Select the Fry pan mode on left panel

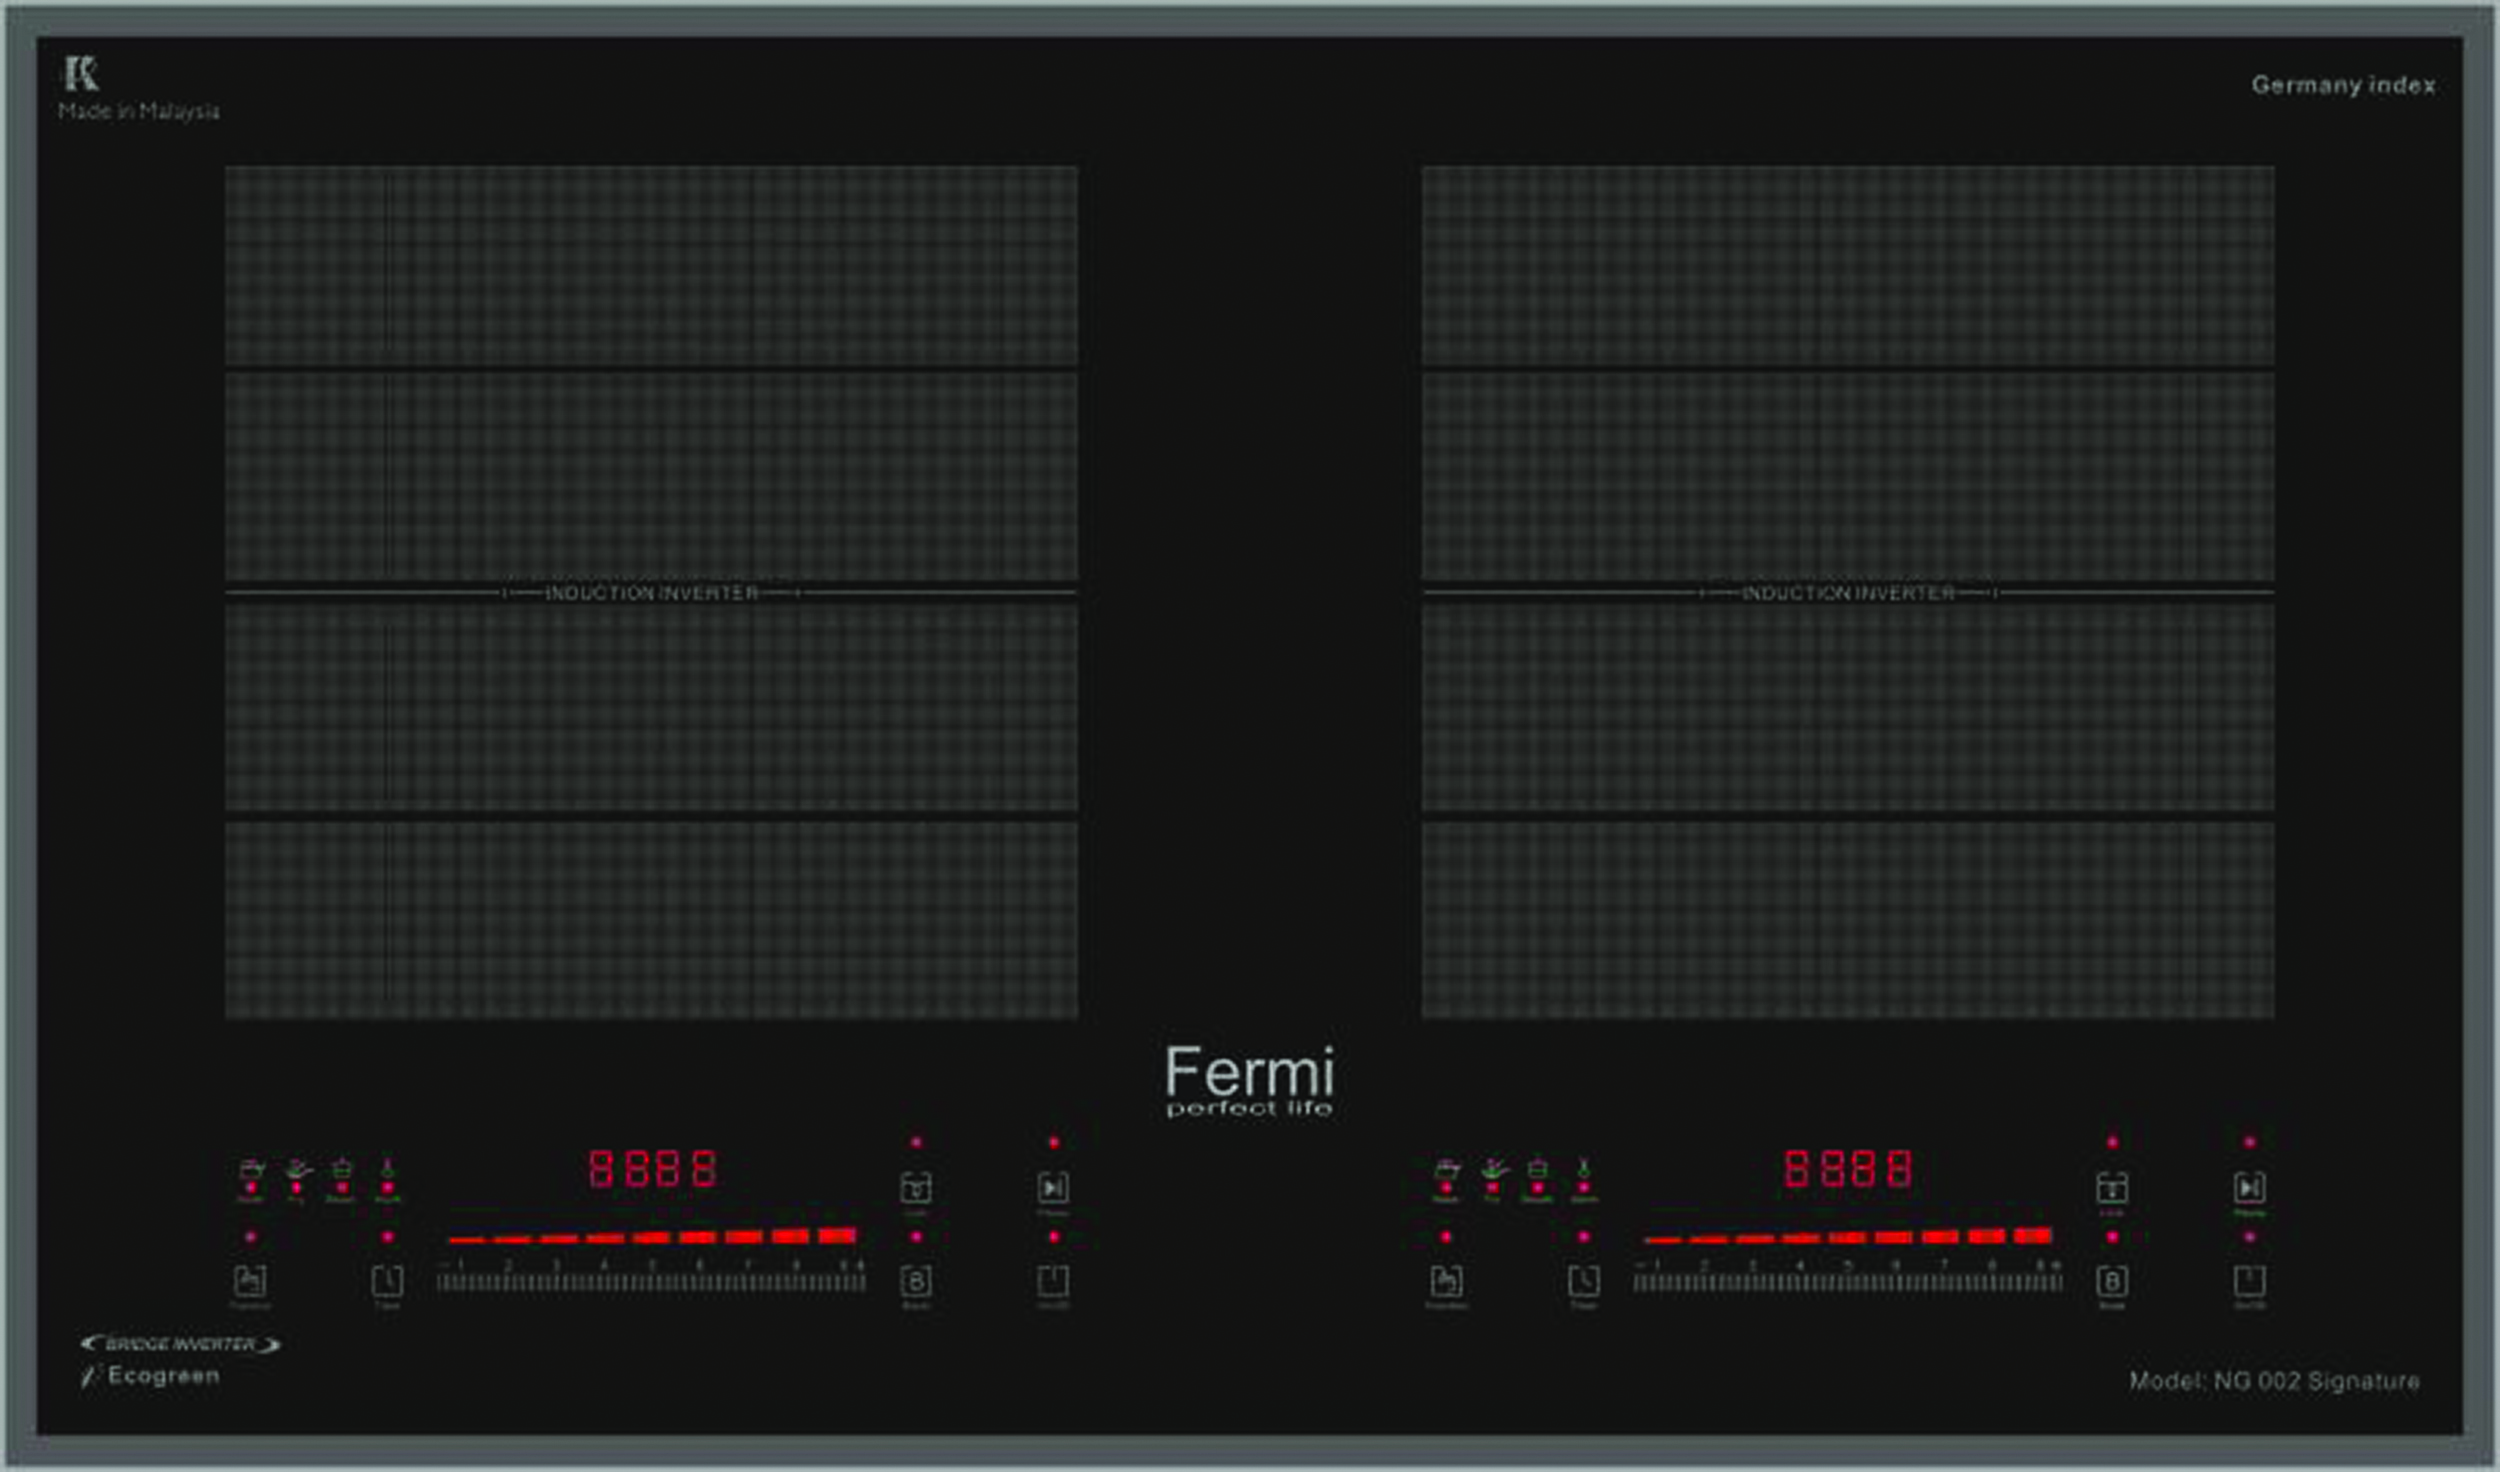[298, 1170]
